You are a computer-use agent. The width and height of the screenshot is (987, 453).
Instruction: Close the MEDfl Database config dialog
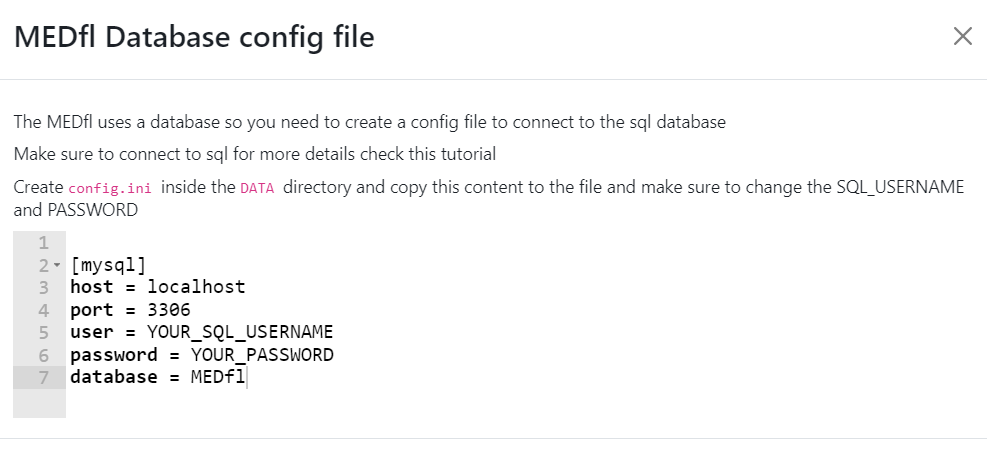[962, 37]
